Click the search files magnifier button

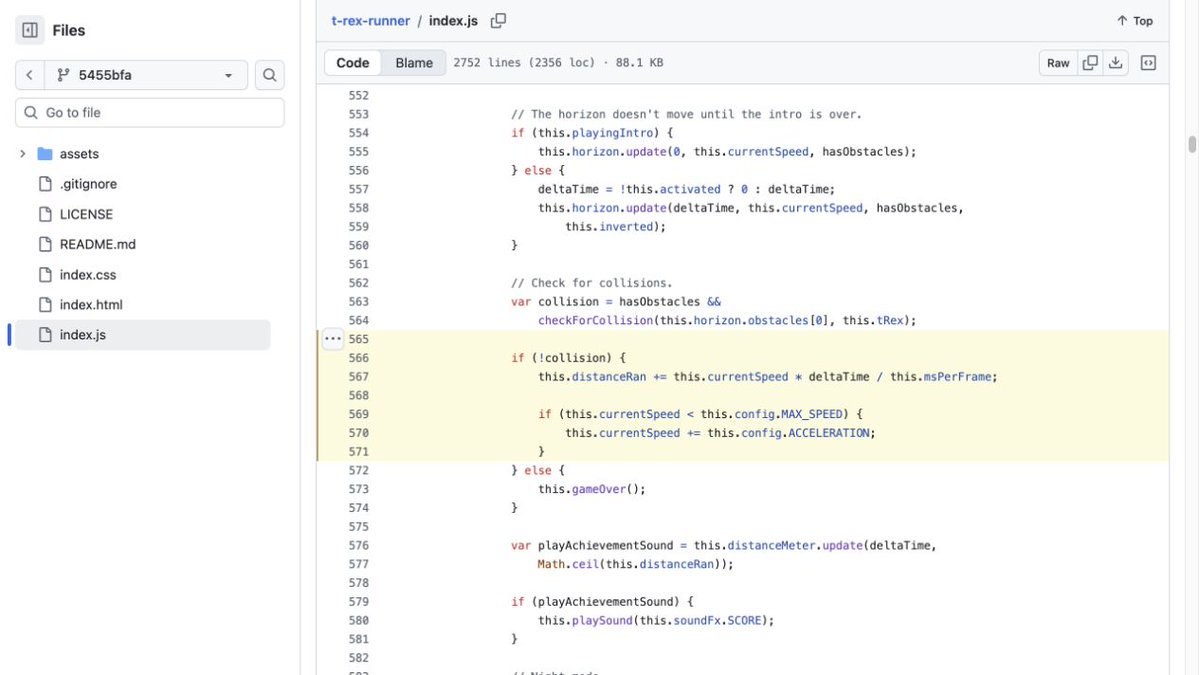tap(269, 75)
